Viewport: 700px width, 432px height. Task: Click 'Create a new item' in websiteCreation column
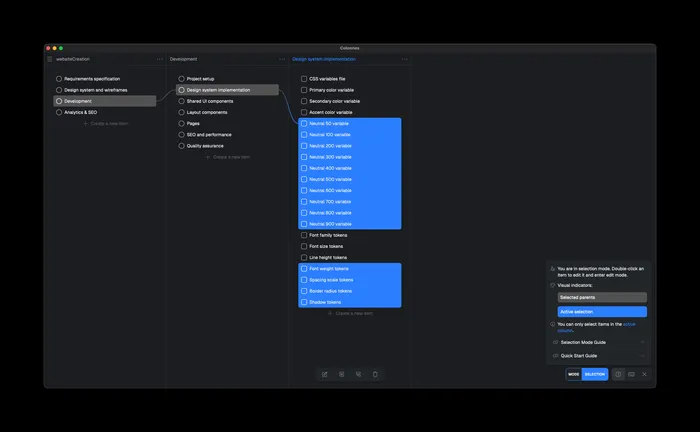pyautogui.click(x=106, y=124)
